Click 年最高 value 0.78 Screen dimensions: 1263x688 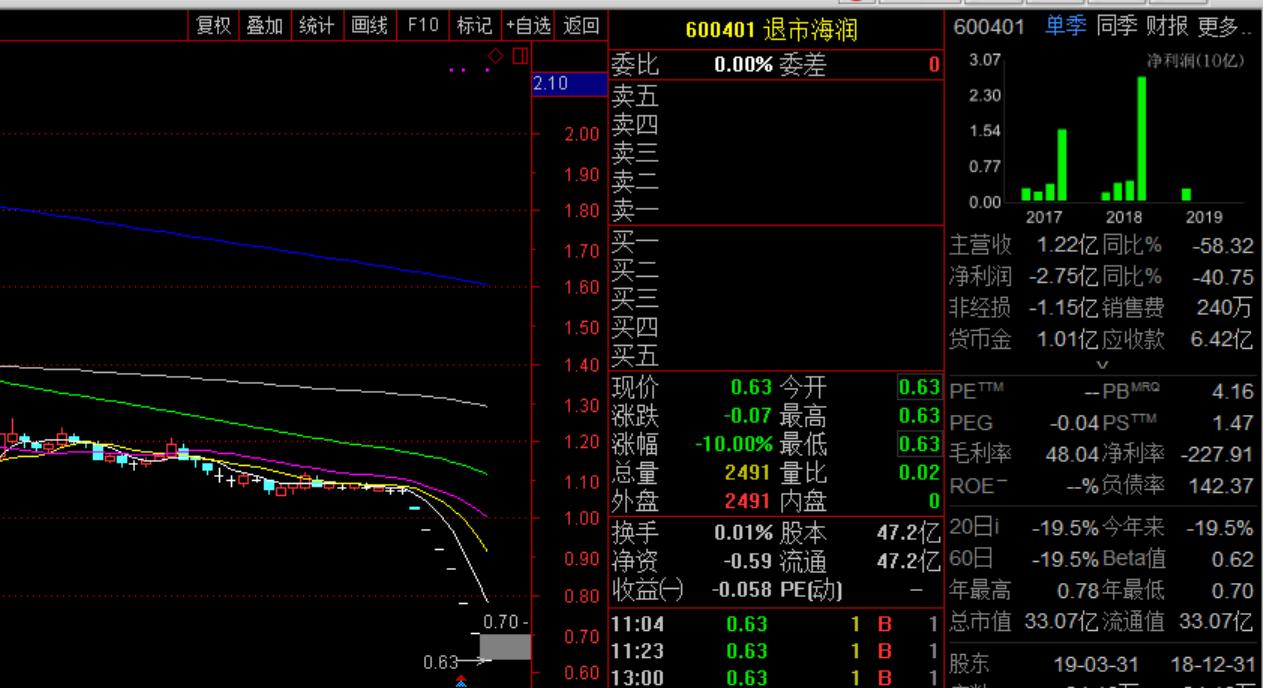[x=1079, y=591]
